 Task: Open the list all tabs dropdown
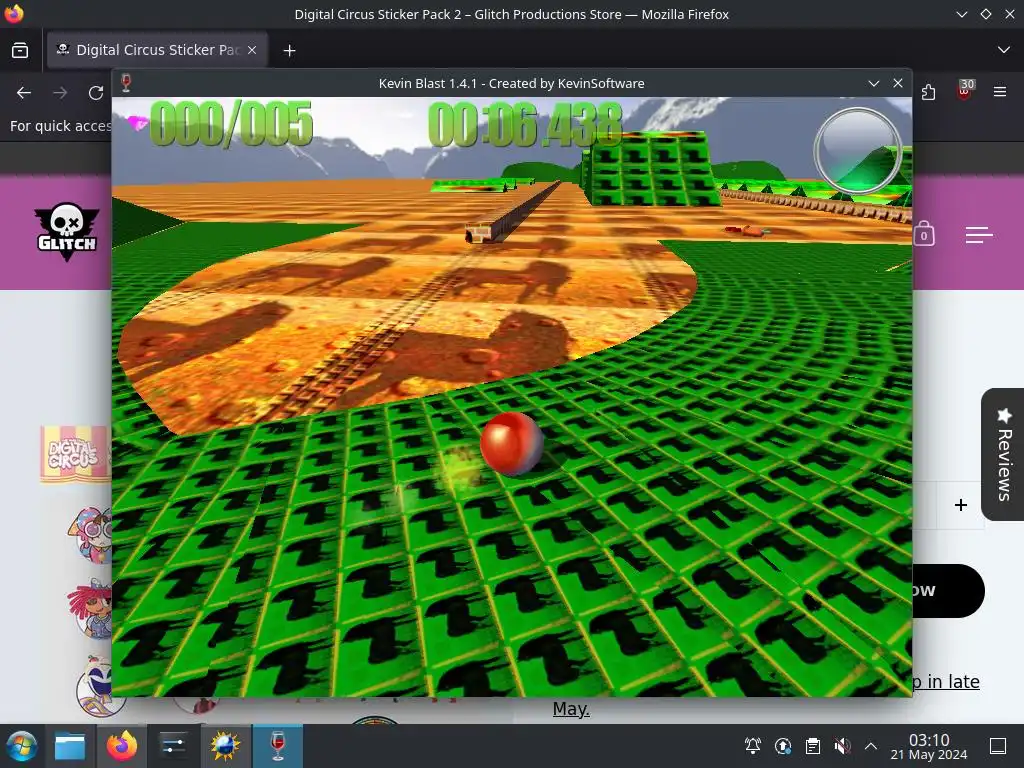(1004, 50)
